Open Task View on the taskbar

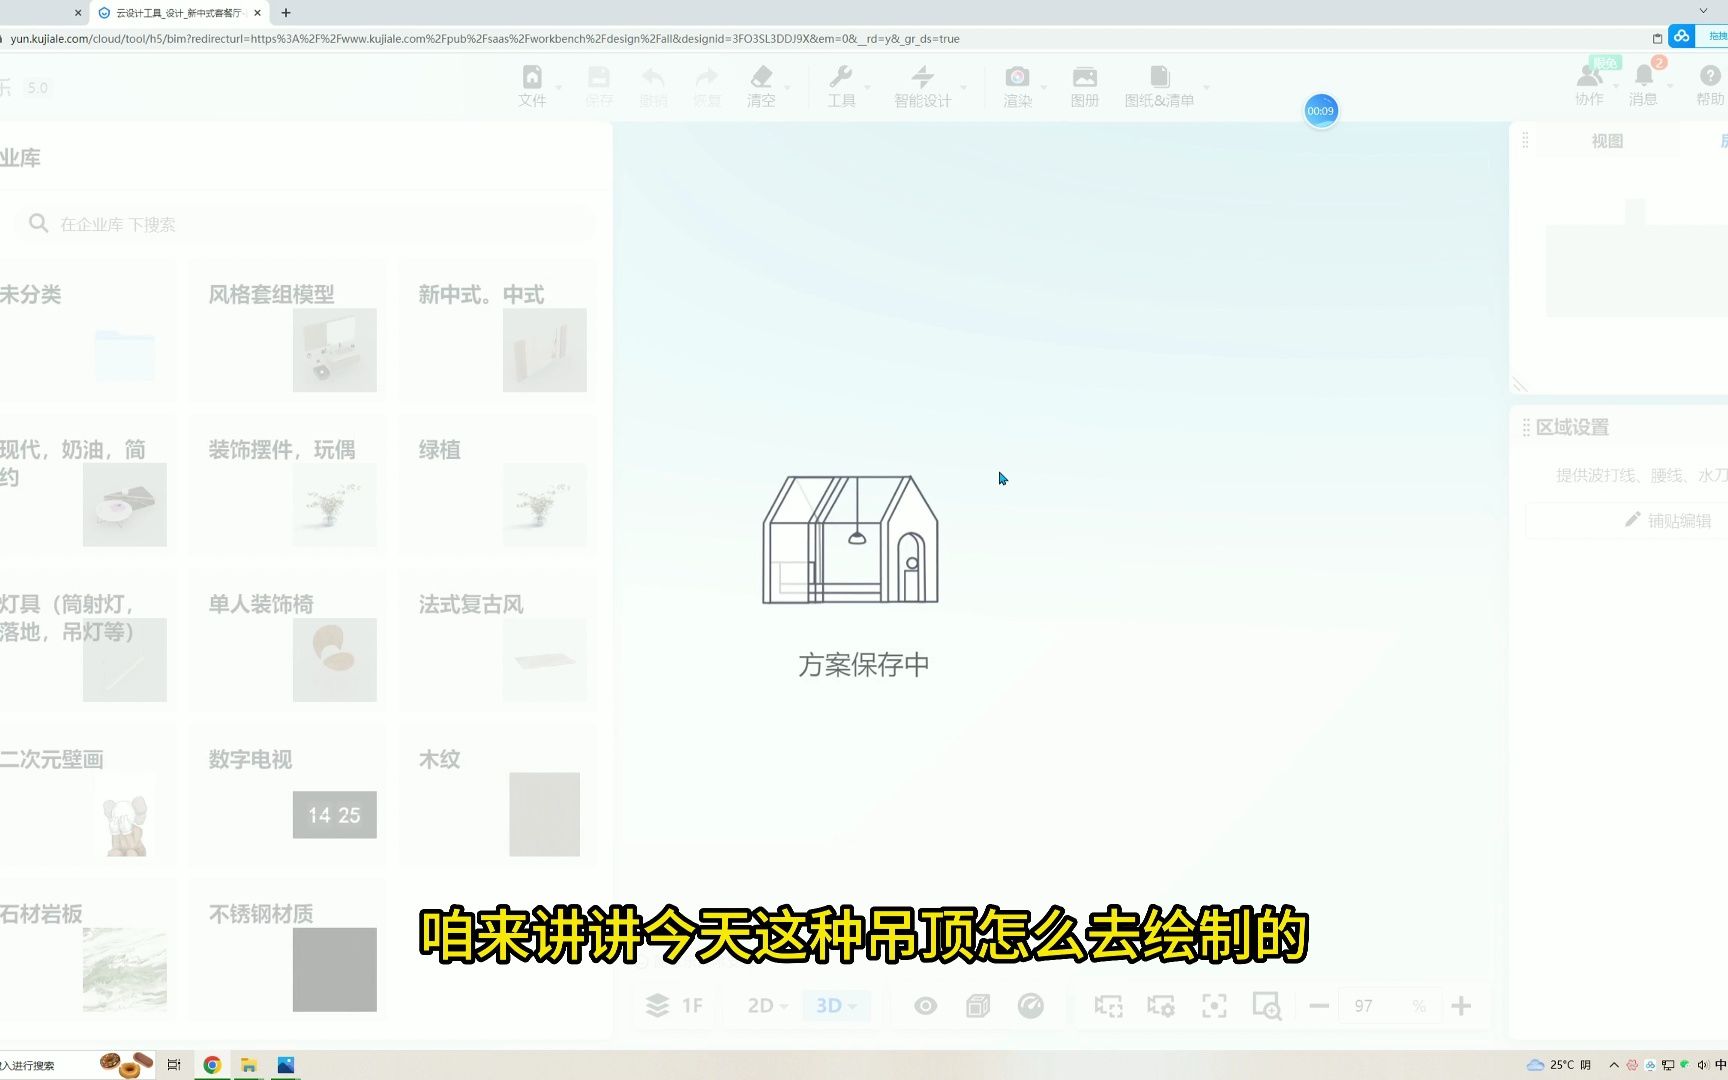174,1065
